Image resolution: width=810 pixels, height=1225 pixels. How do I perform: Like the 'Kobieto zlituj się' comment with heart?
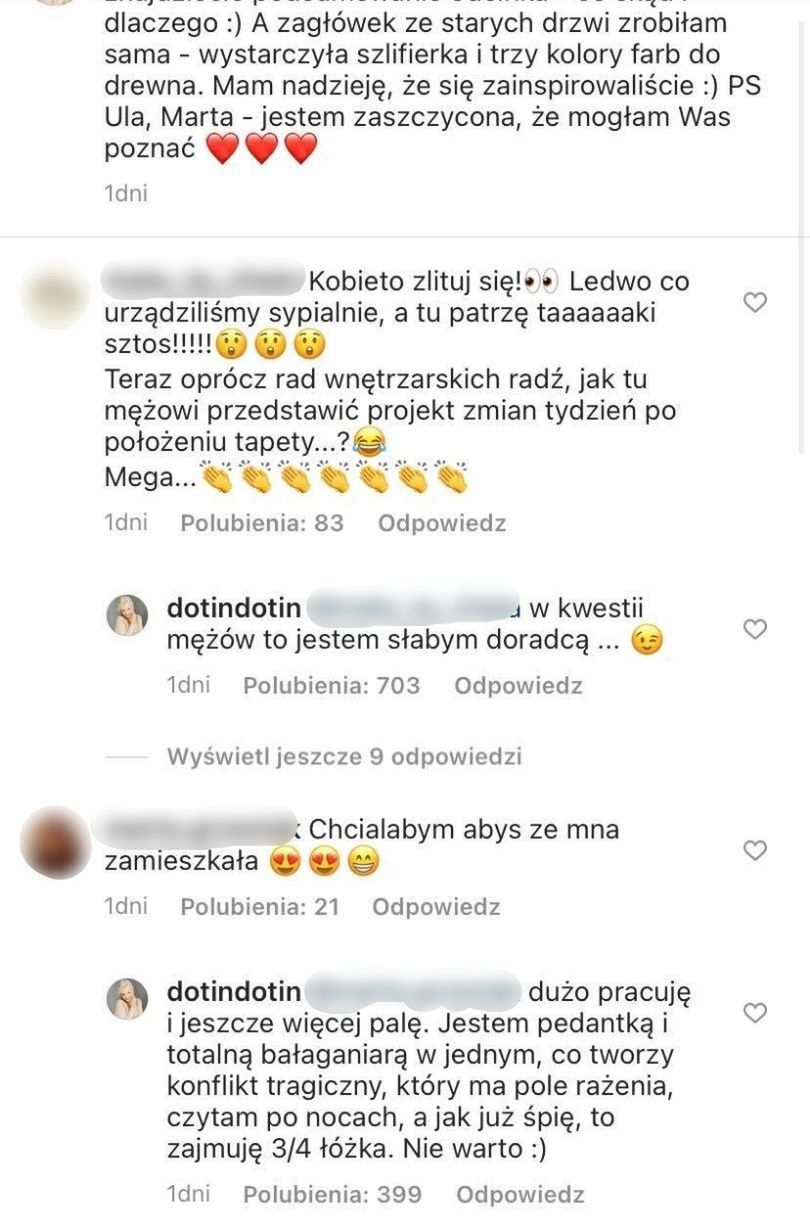pos(755,302)
